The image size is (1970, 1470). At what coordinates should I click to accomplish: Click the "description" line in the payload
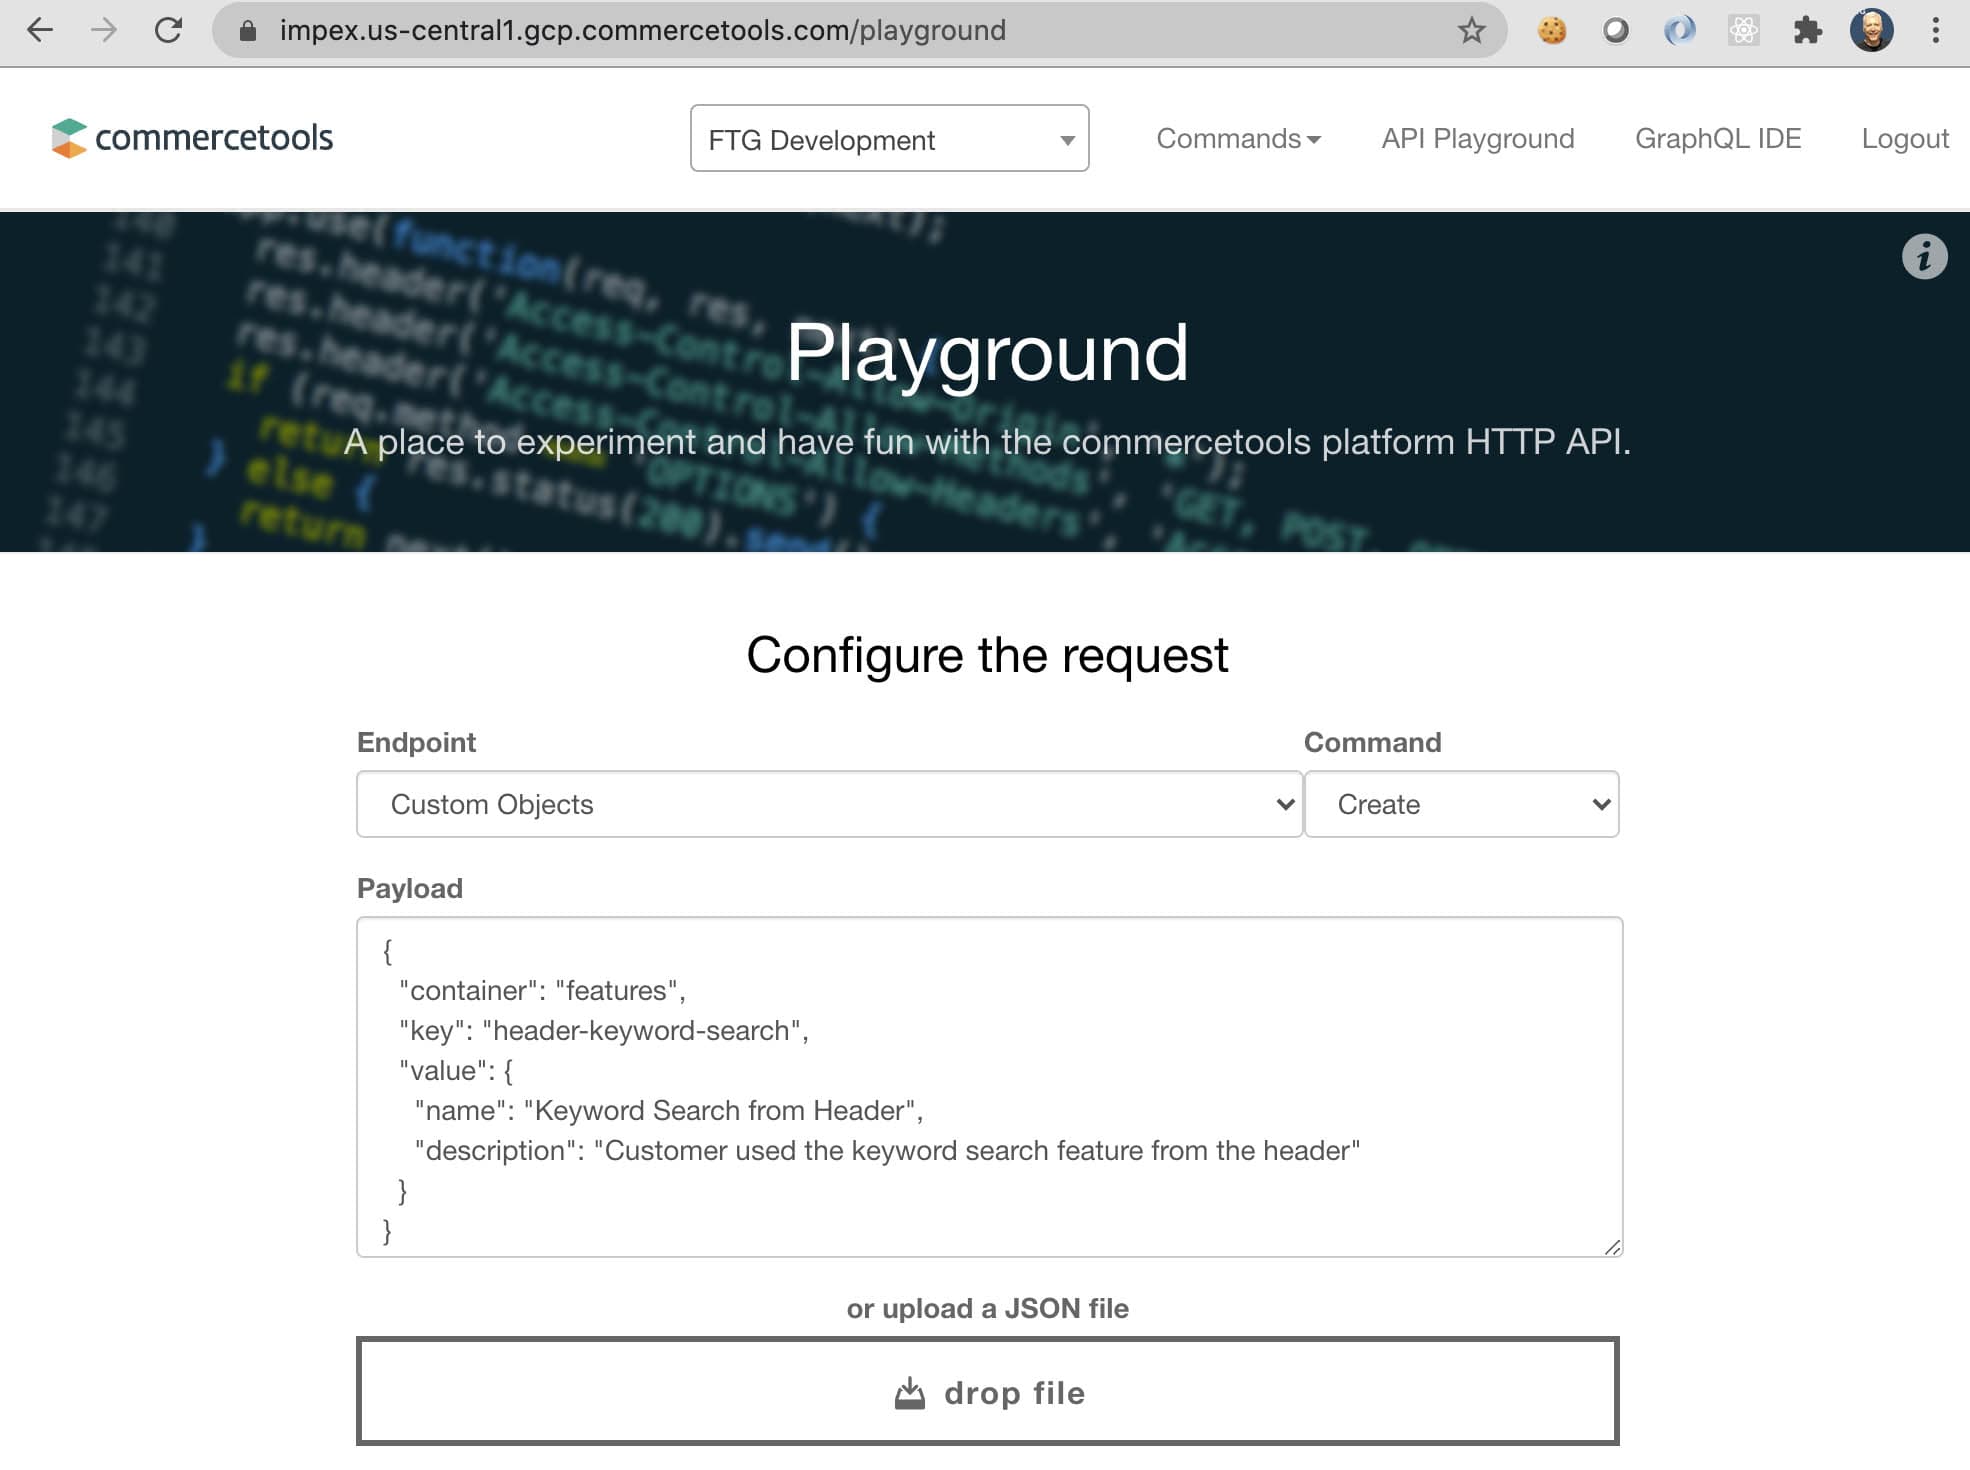(887, 1151)
